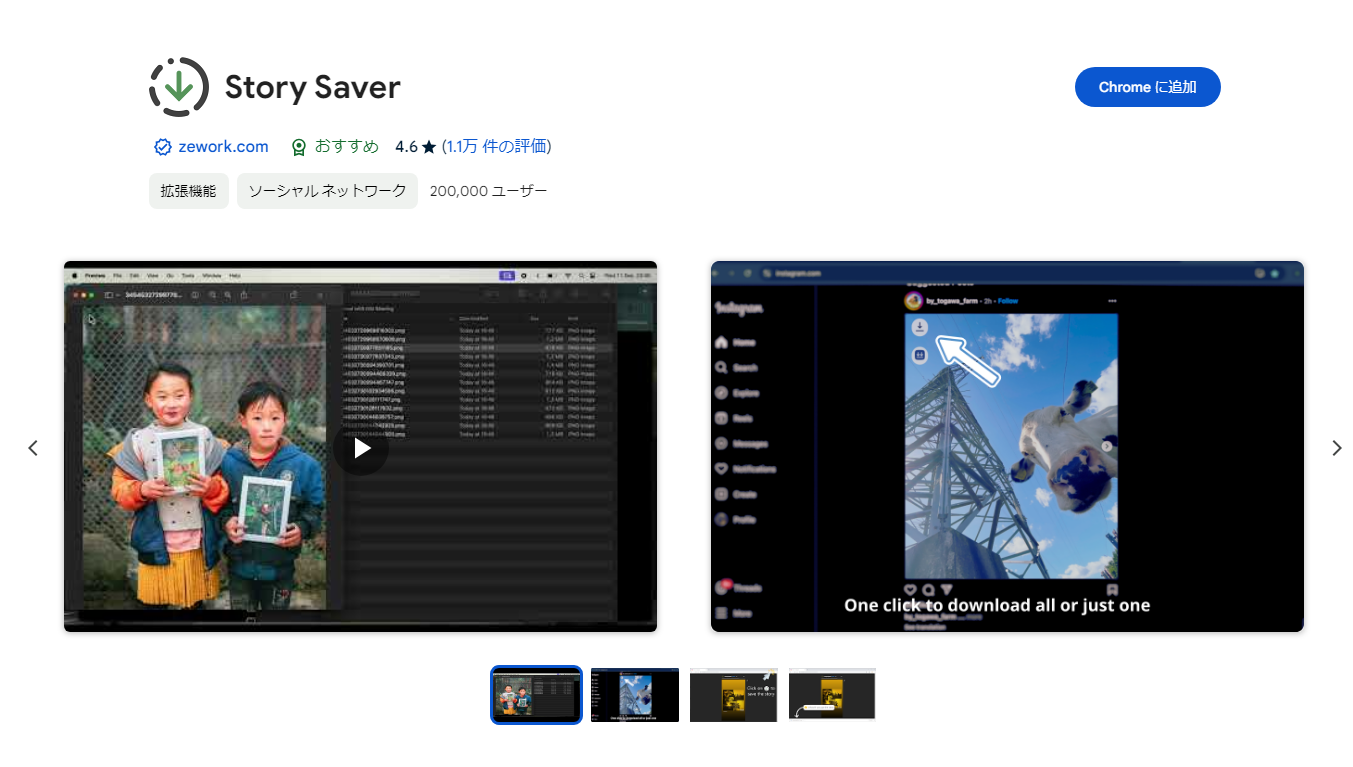
Task: Open the Instagram download screenshot in carousel
Action: pos(1006,446)
